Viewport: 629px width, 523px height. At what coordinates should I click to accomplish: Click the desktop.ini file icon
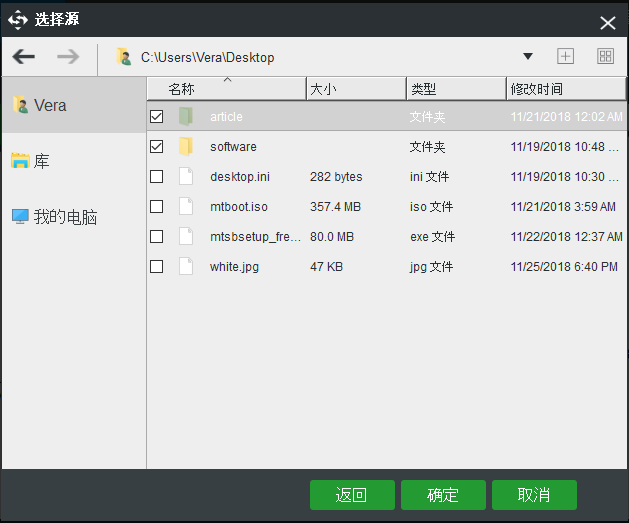tap(186, 176)
